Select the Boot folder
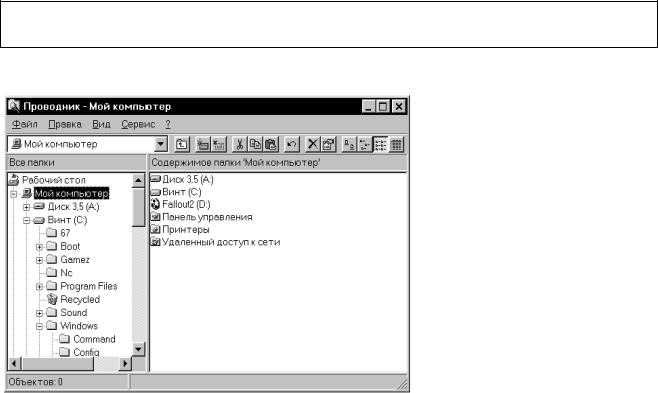 click(70, 247)
